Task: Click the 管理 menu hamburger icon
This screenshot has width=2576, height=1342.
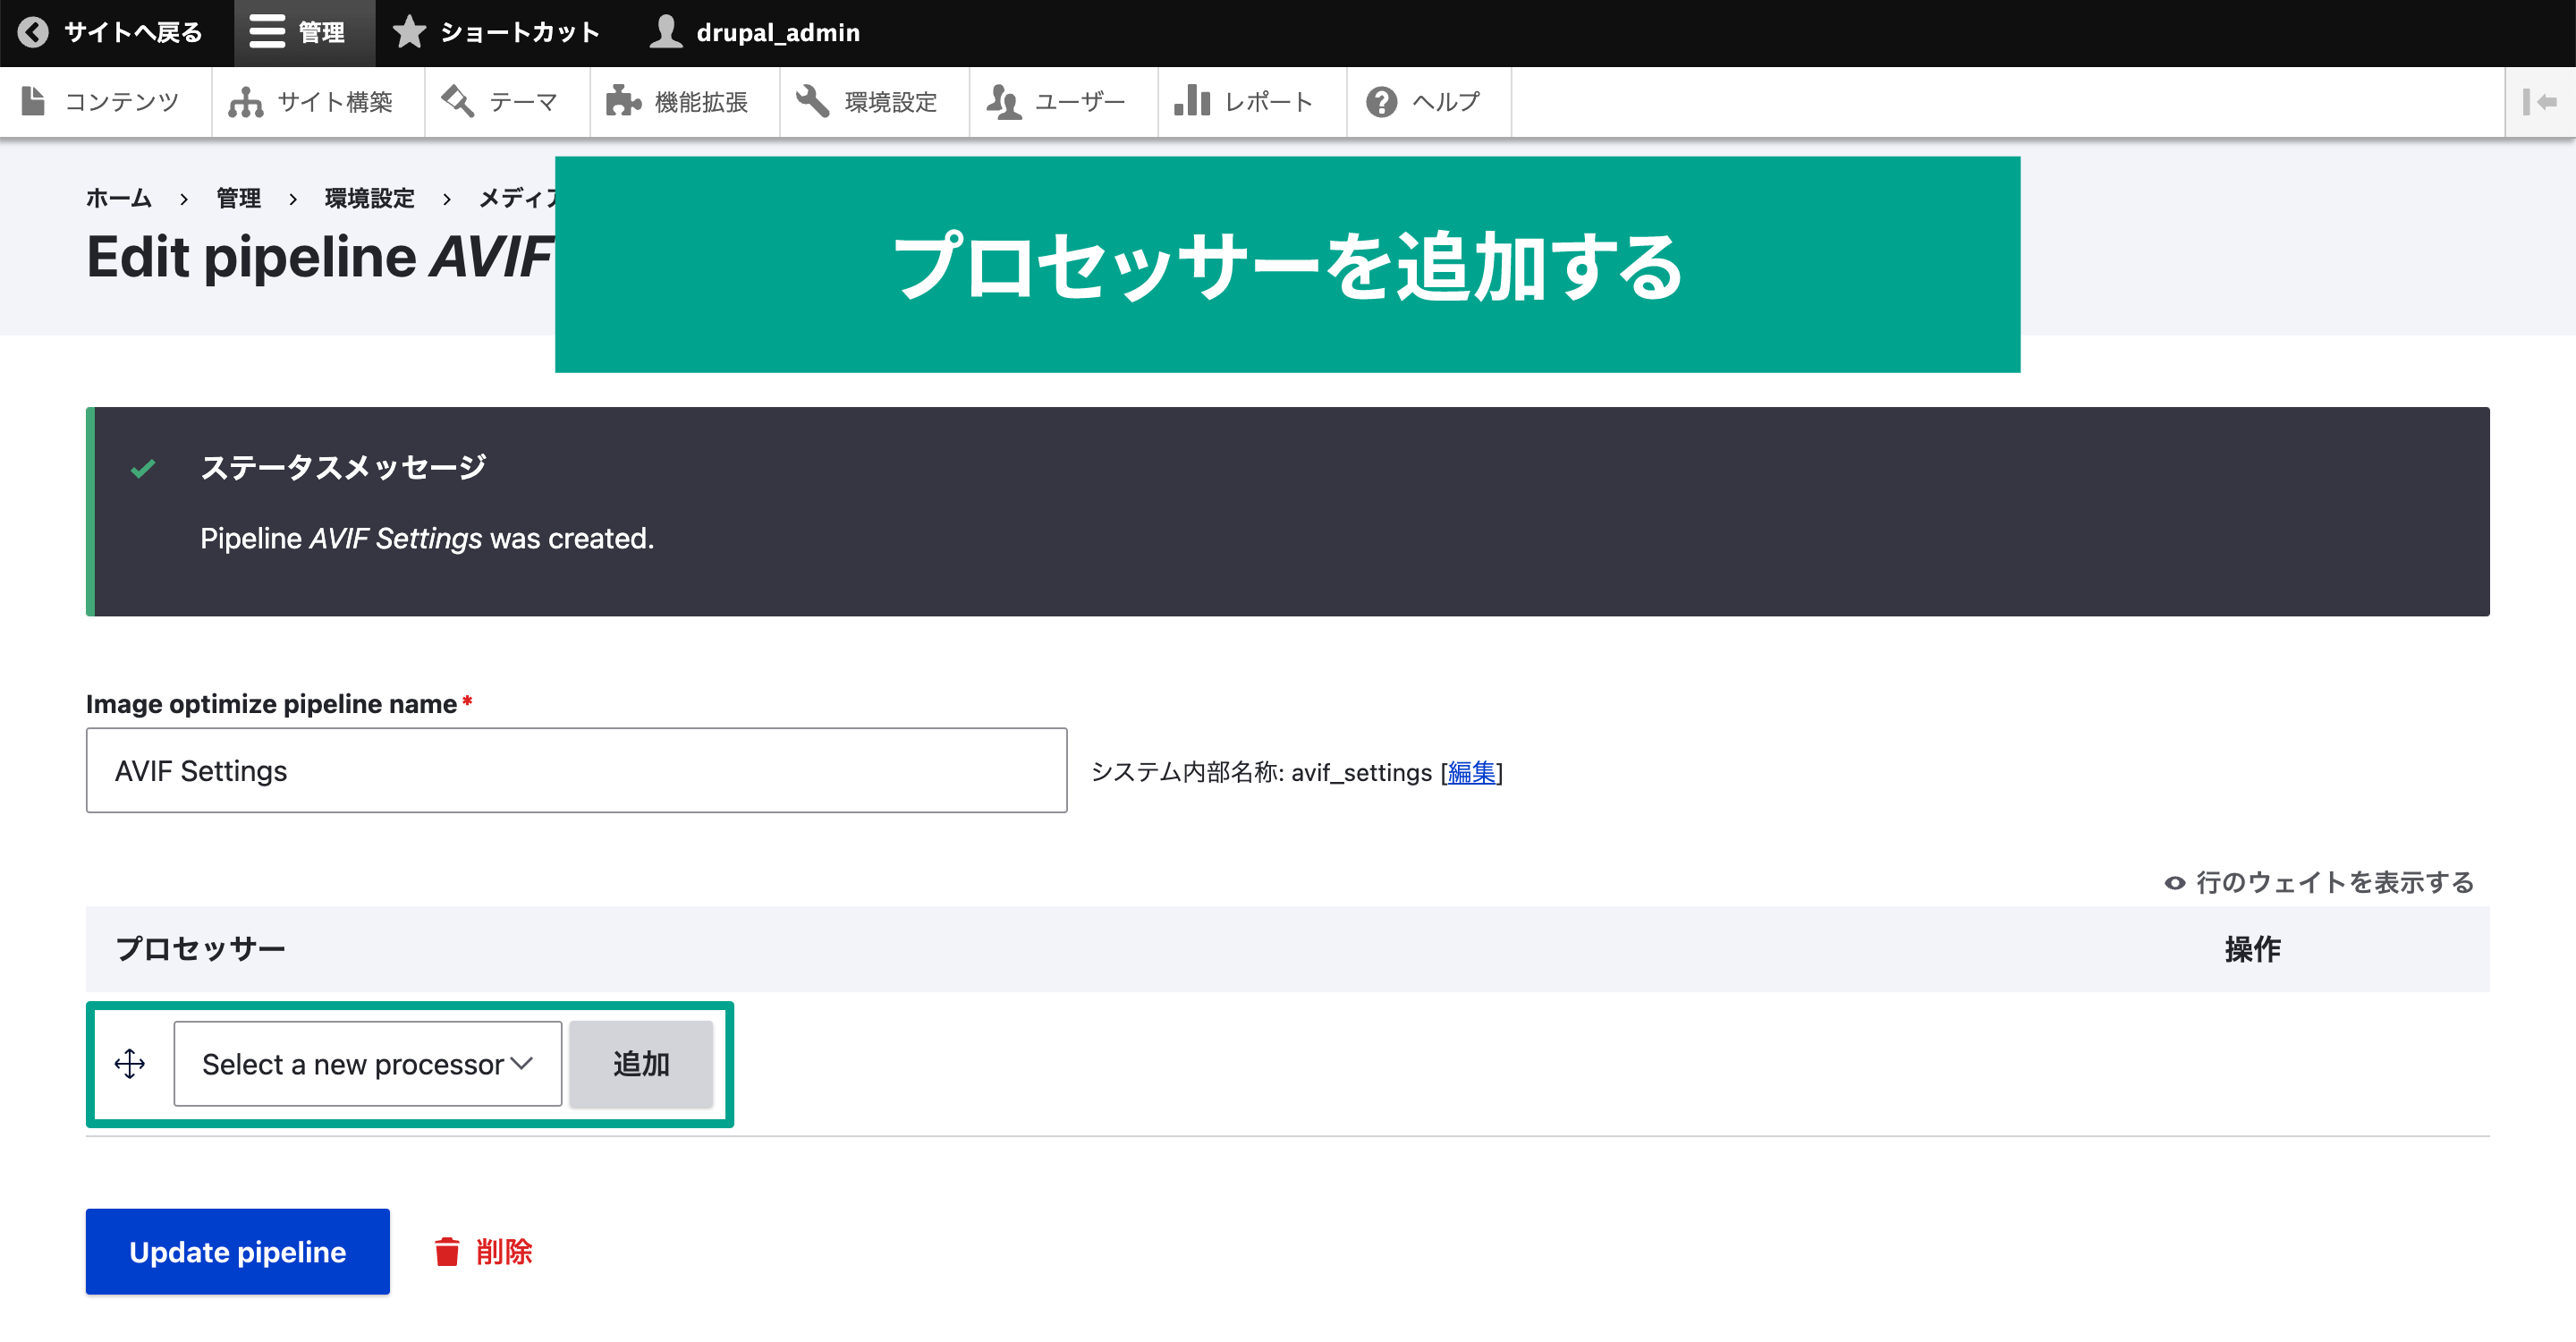Action: coord(262,32)
